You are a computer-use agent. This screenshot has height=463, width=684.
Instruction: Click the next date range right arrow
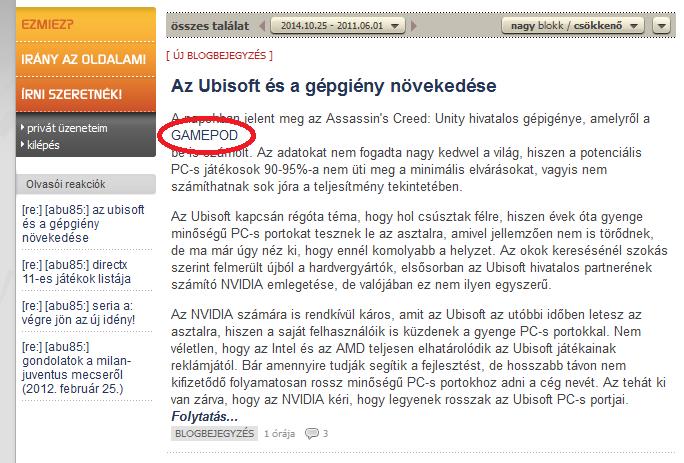point(414,26)
